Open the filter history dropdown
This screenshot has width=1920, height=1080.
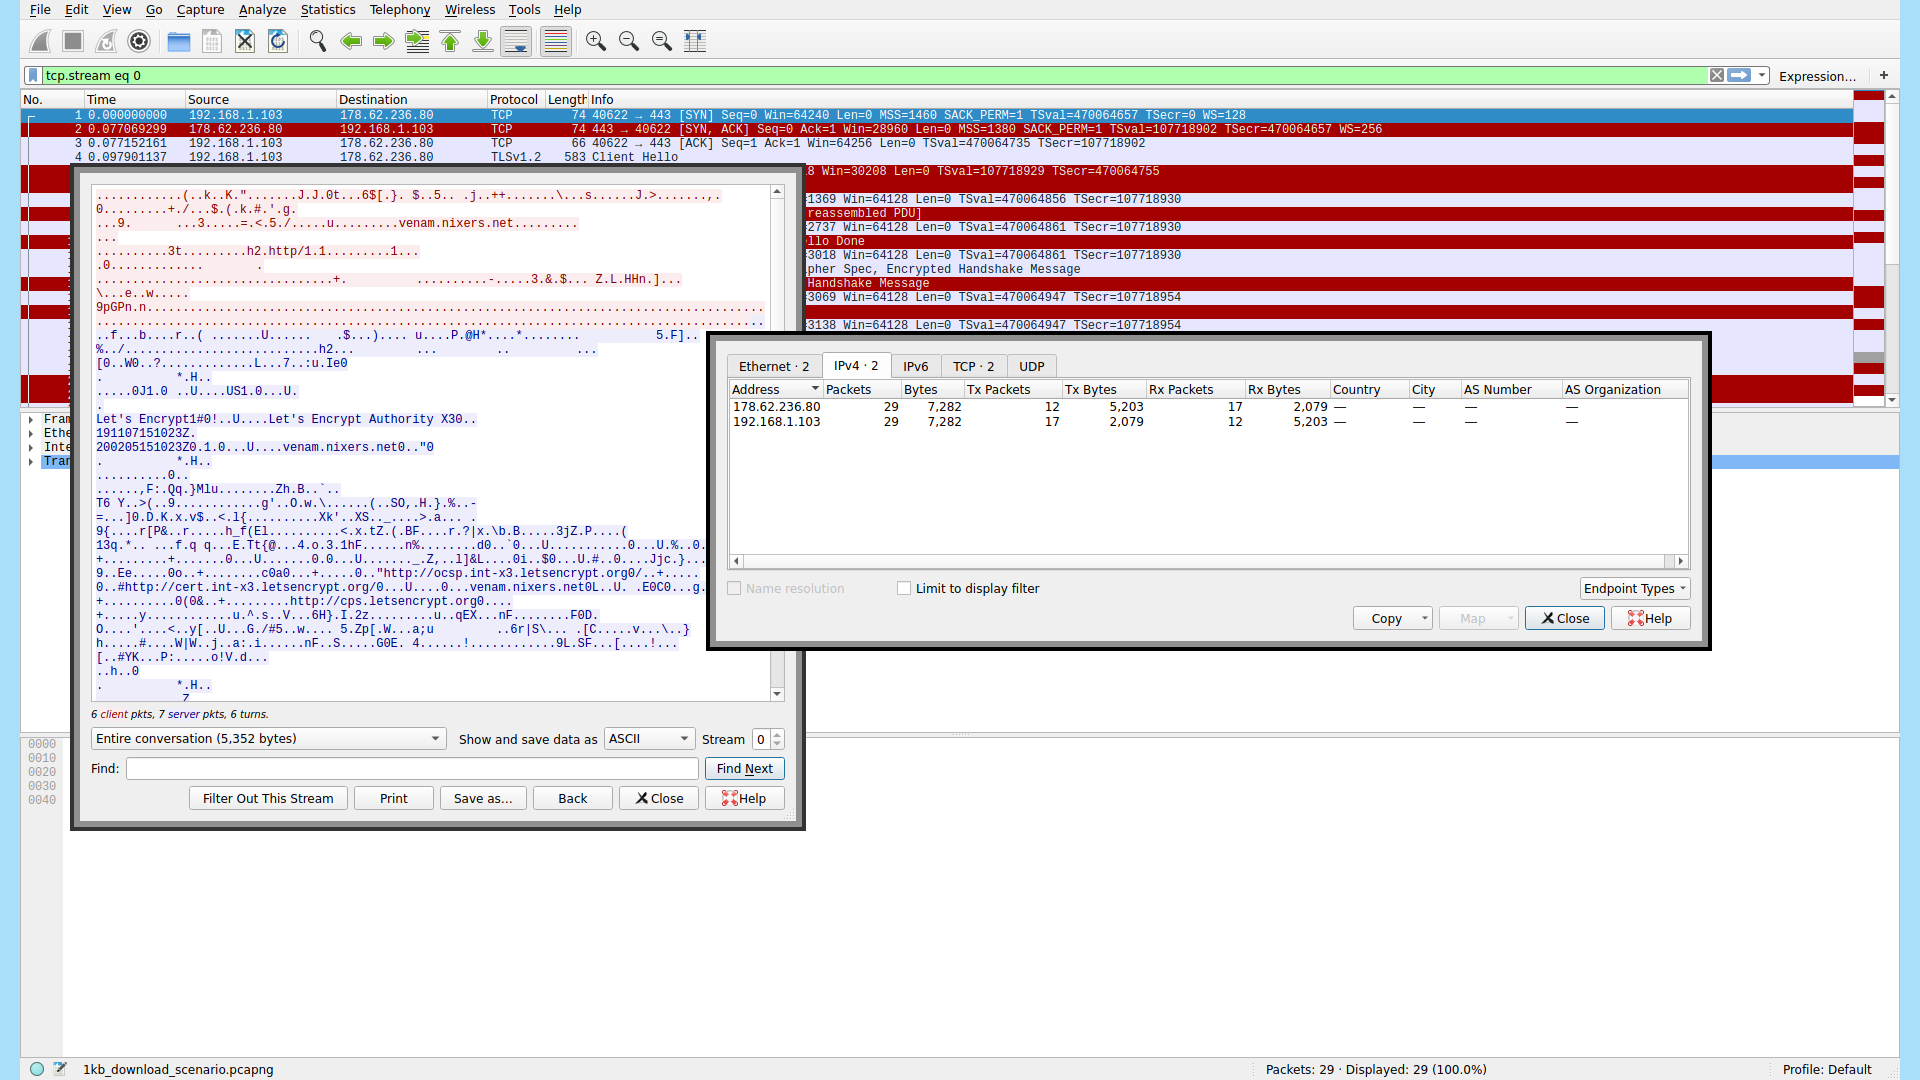click(1762, 75)
